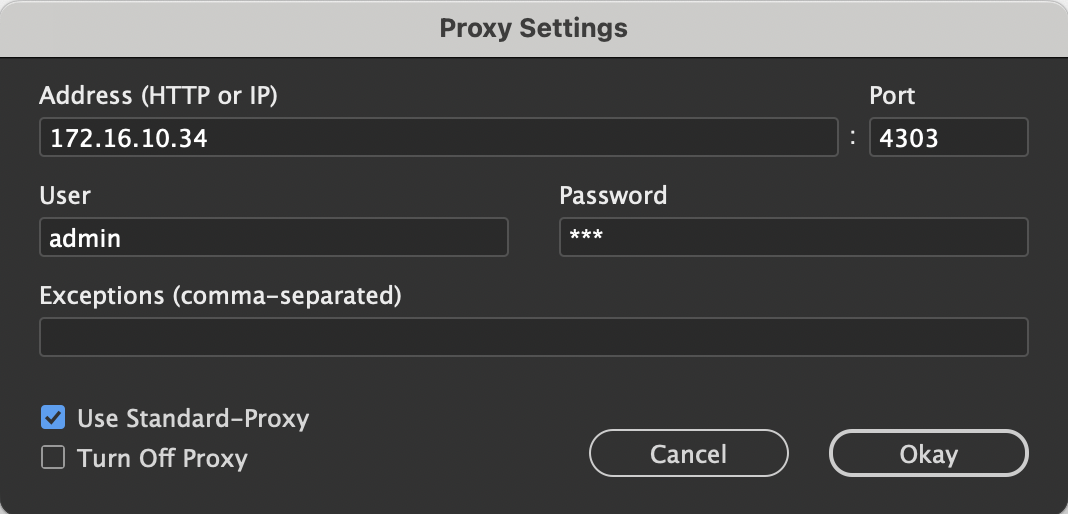Click the "User" label text

(65, 195)
